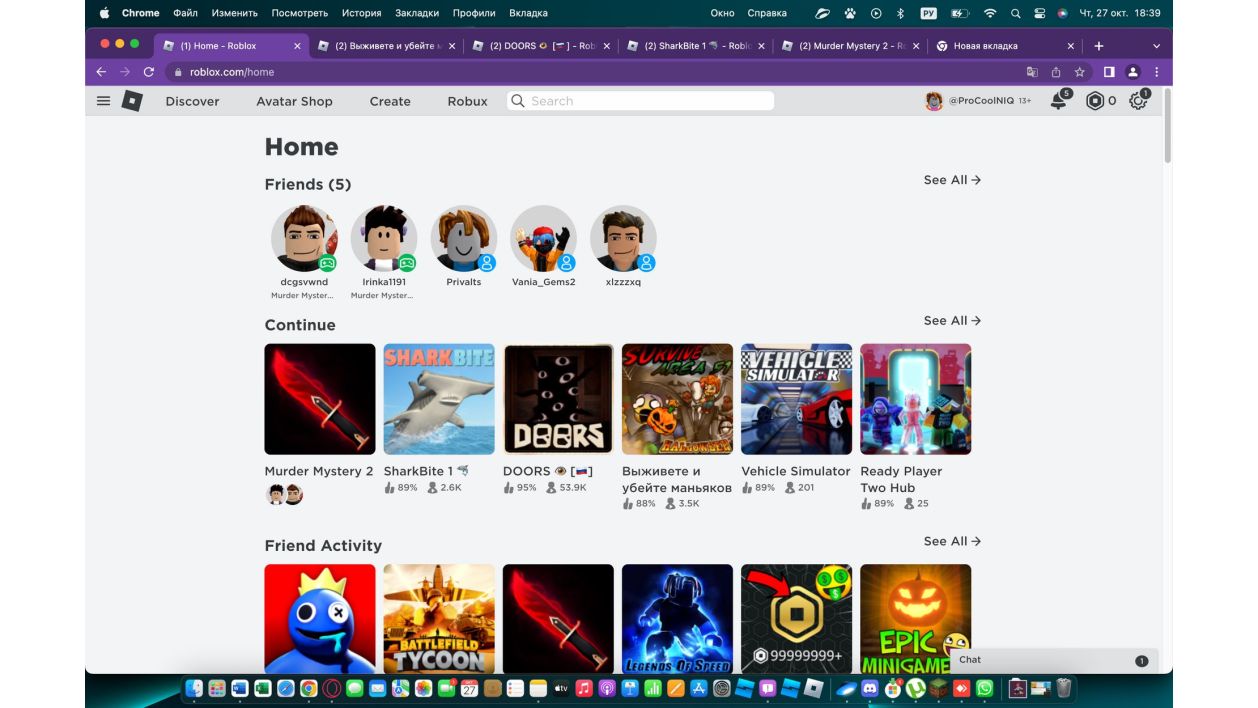Viewport: 1258px width, 708px height.
Task: Open the Avatar Shop link
Action: 294,101
